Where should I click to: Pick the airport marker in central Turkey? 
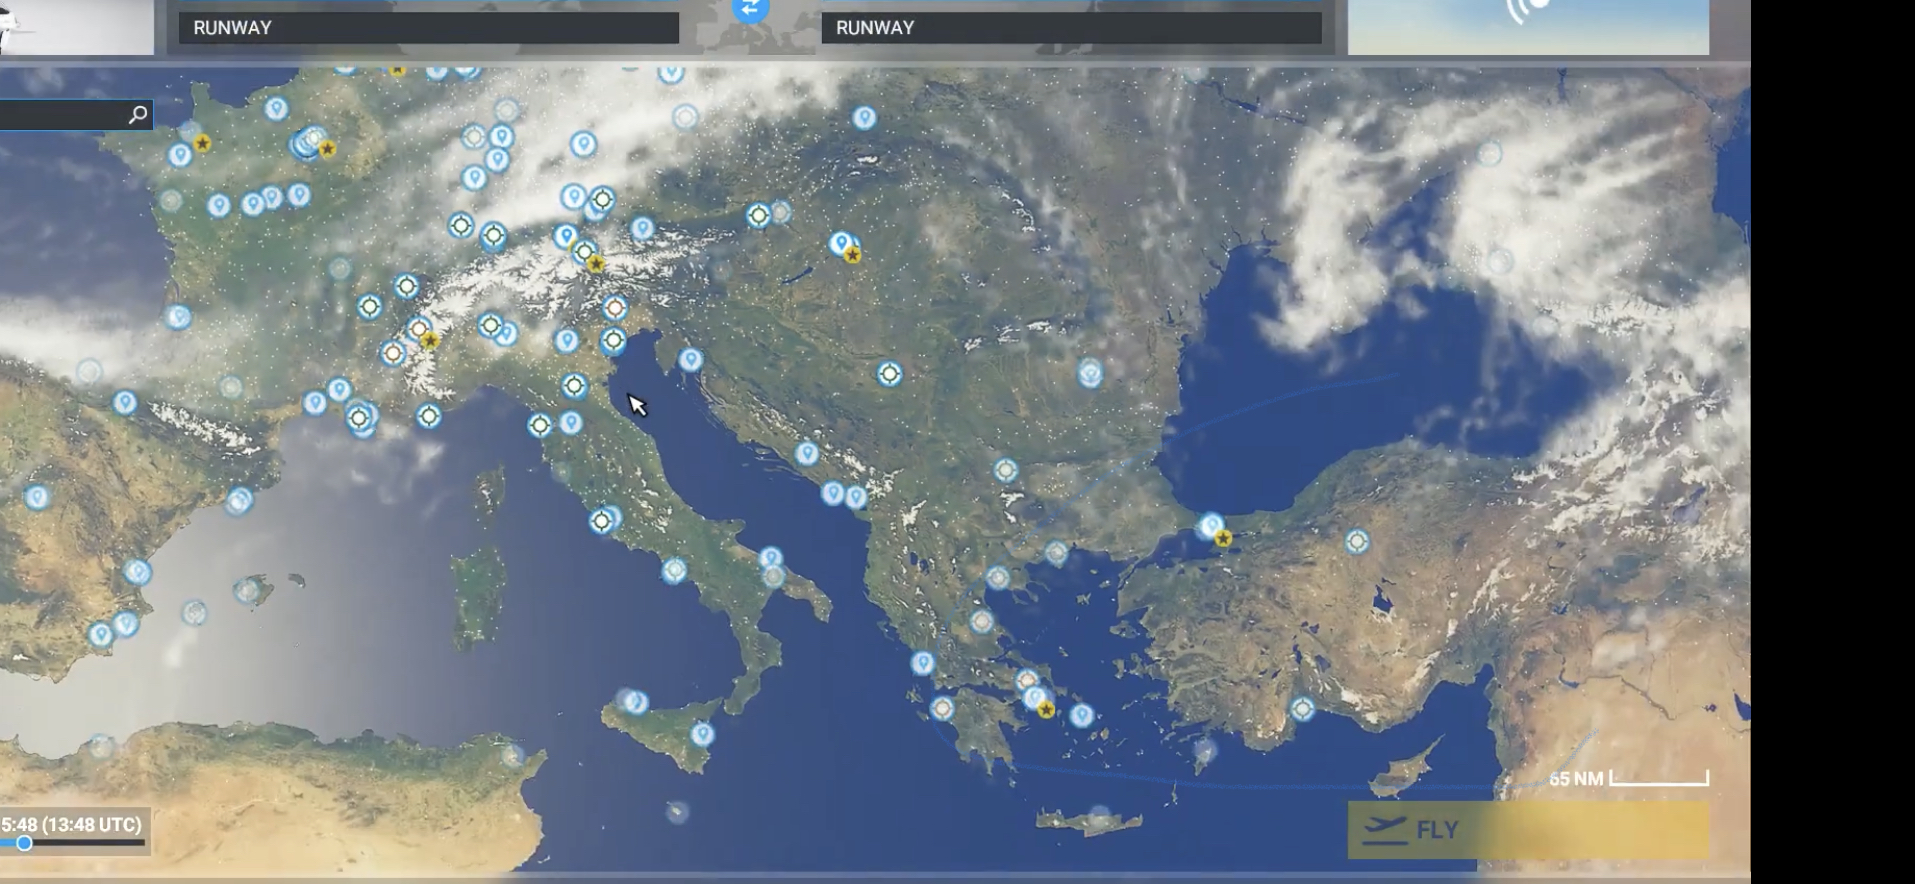tap(1357, 541)
